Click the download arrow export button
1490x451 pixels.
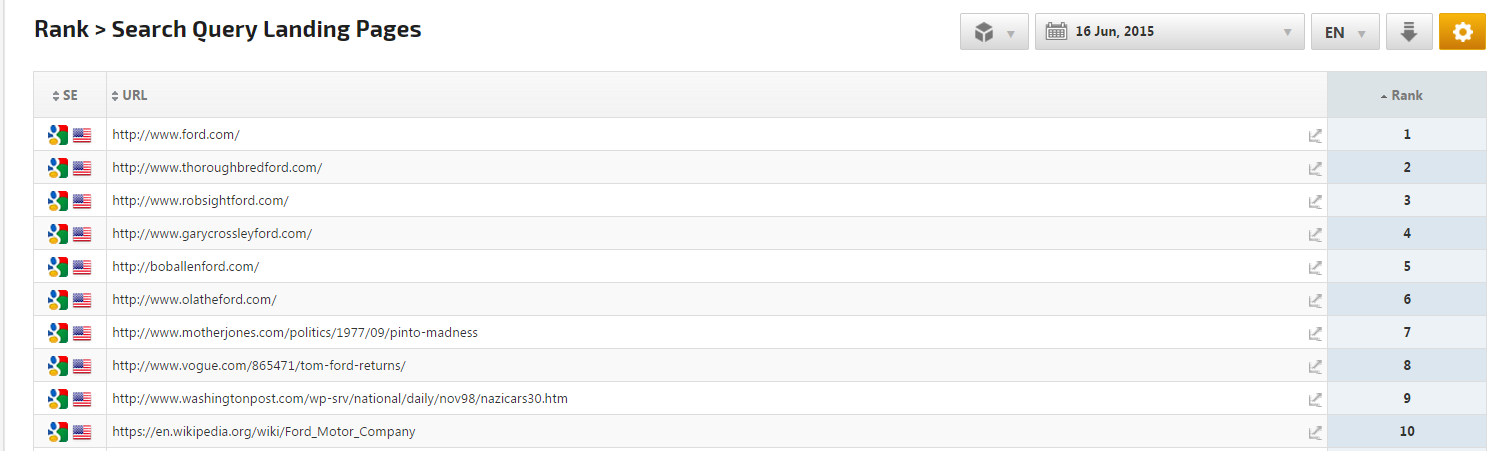point(1409,32)
